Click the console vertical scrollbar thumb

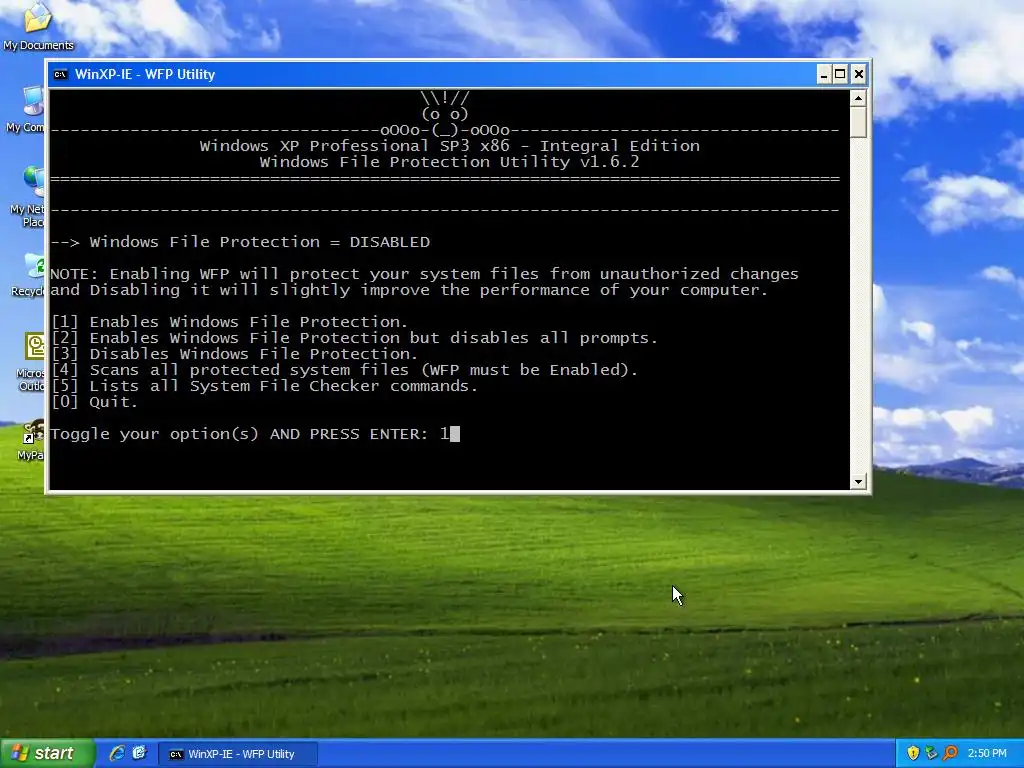pyautogui.click(x=858, y=122)
